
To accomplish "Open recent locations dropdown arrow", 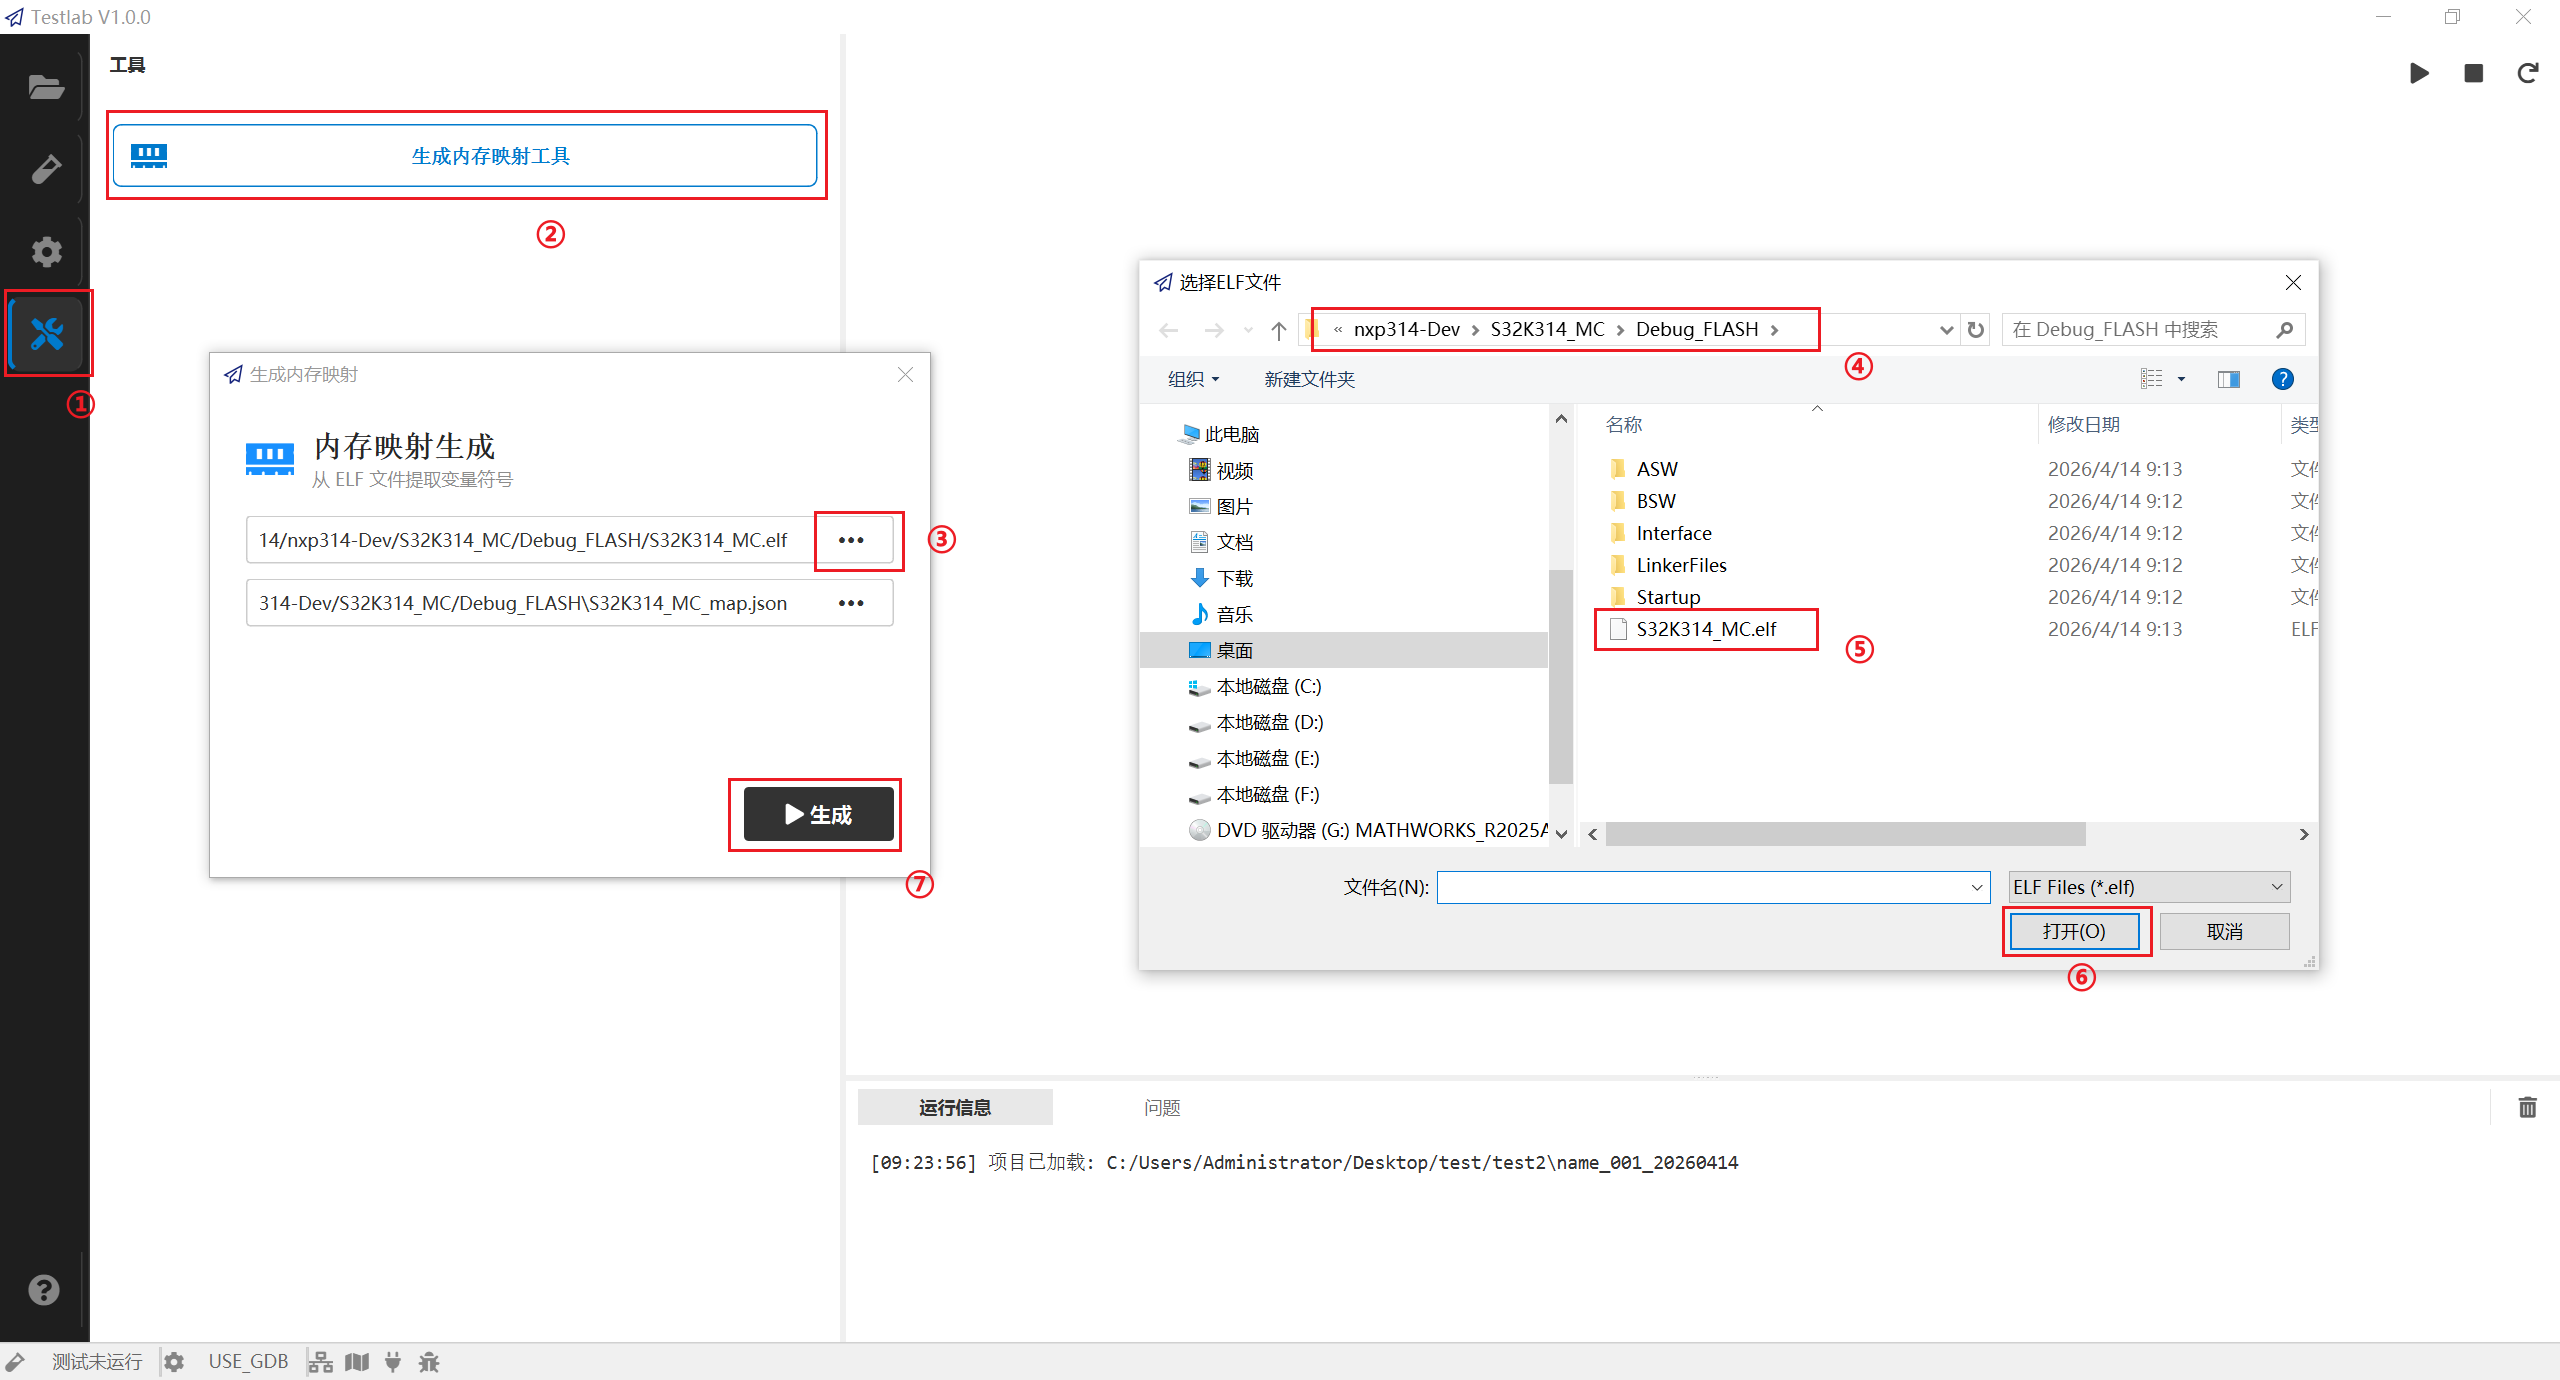I will (x=1248, y=330).
